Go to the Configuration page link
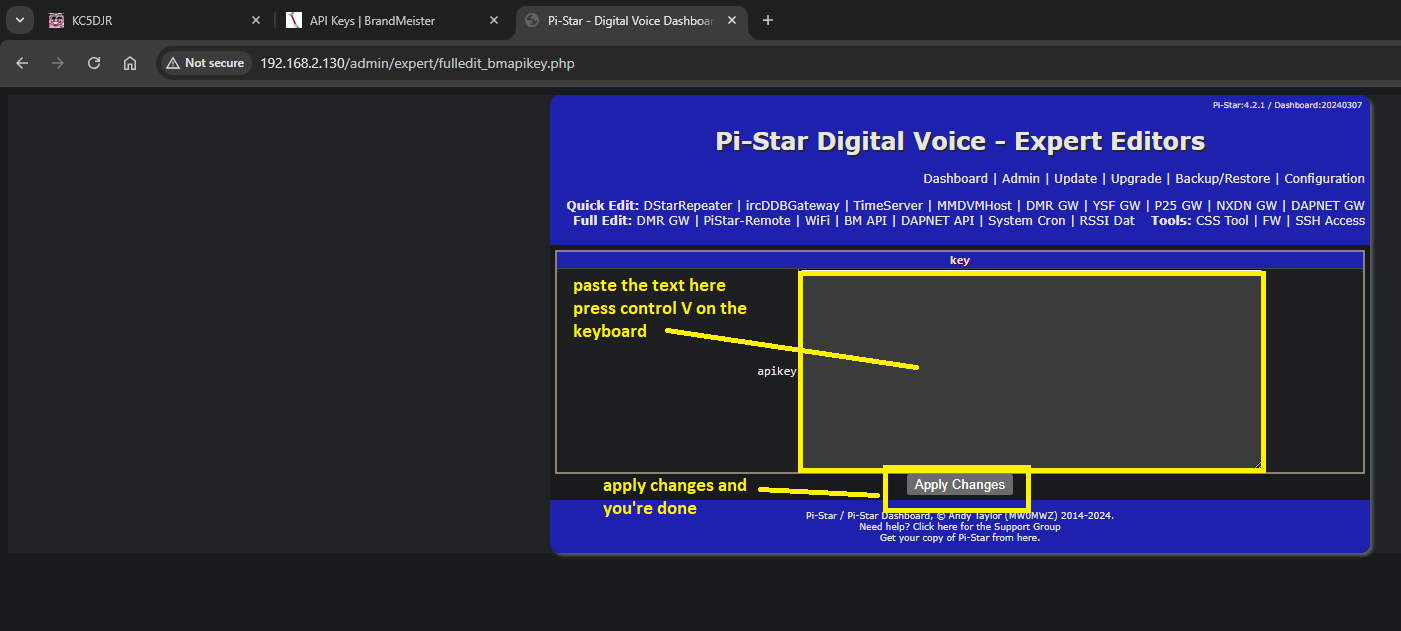 tap(1324, 179)
